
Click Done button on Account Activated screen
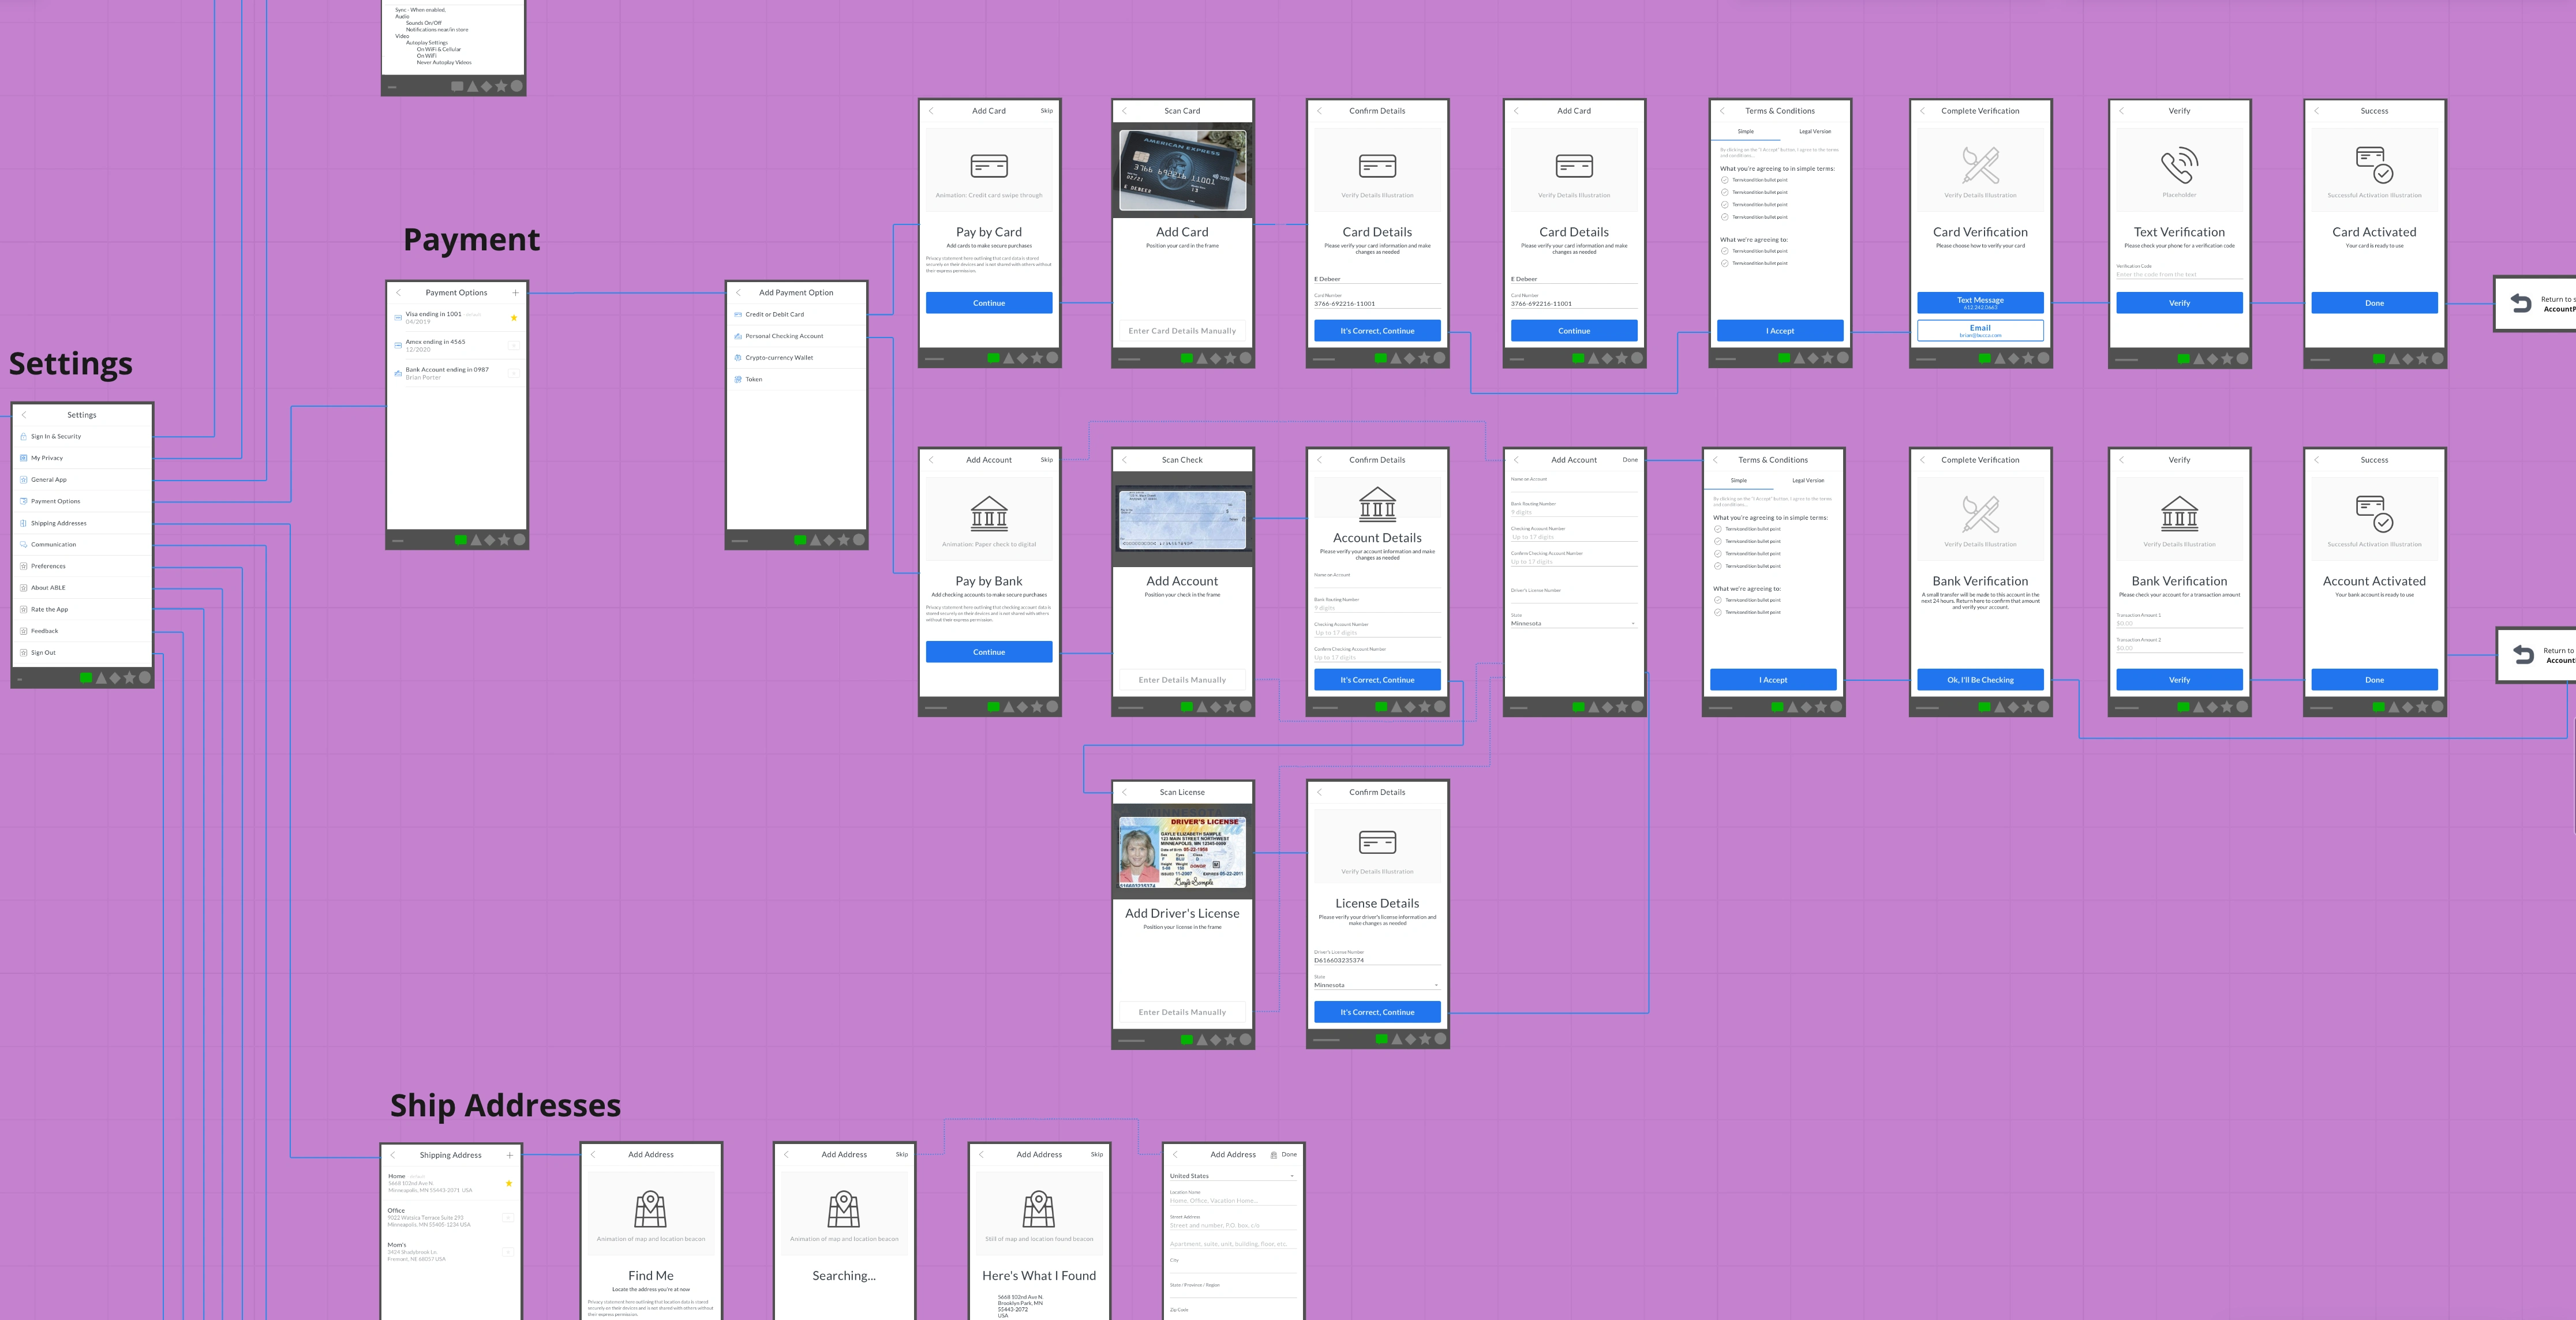(x=2374, y=678)
